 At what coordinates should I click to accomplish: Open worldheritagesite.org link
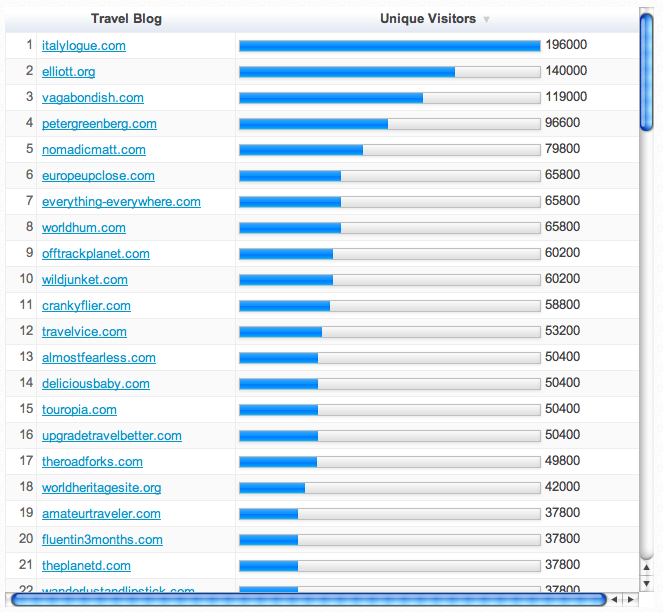pyautogui.click(x=101, y=488)
